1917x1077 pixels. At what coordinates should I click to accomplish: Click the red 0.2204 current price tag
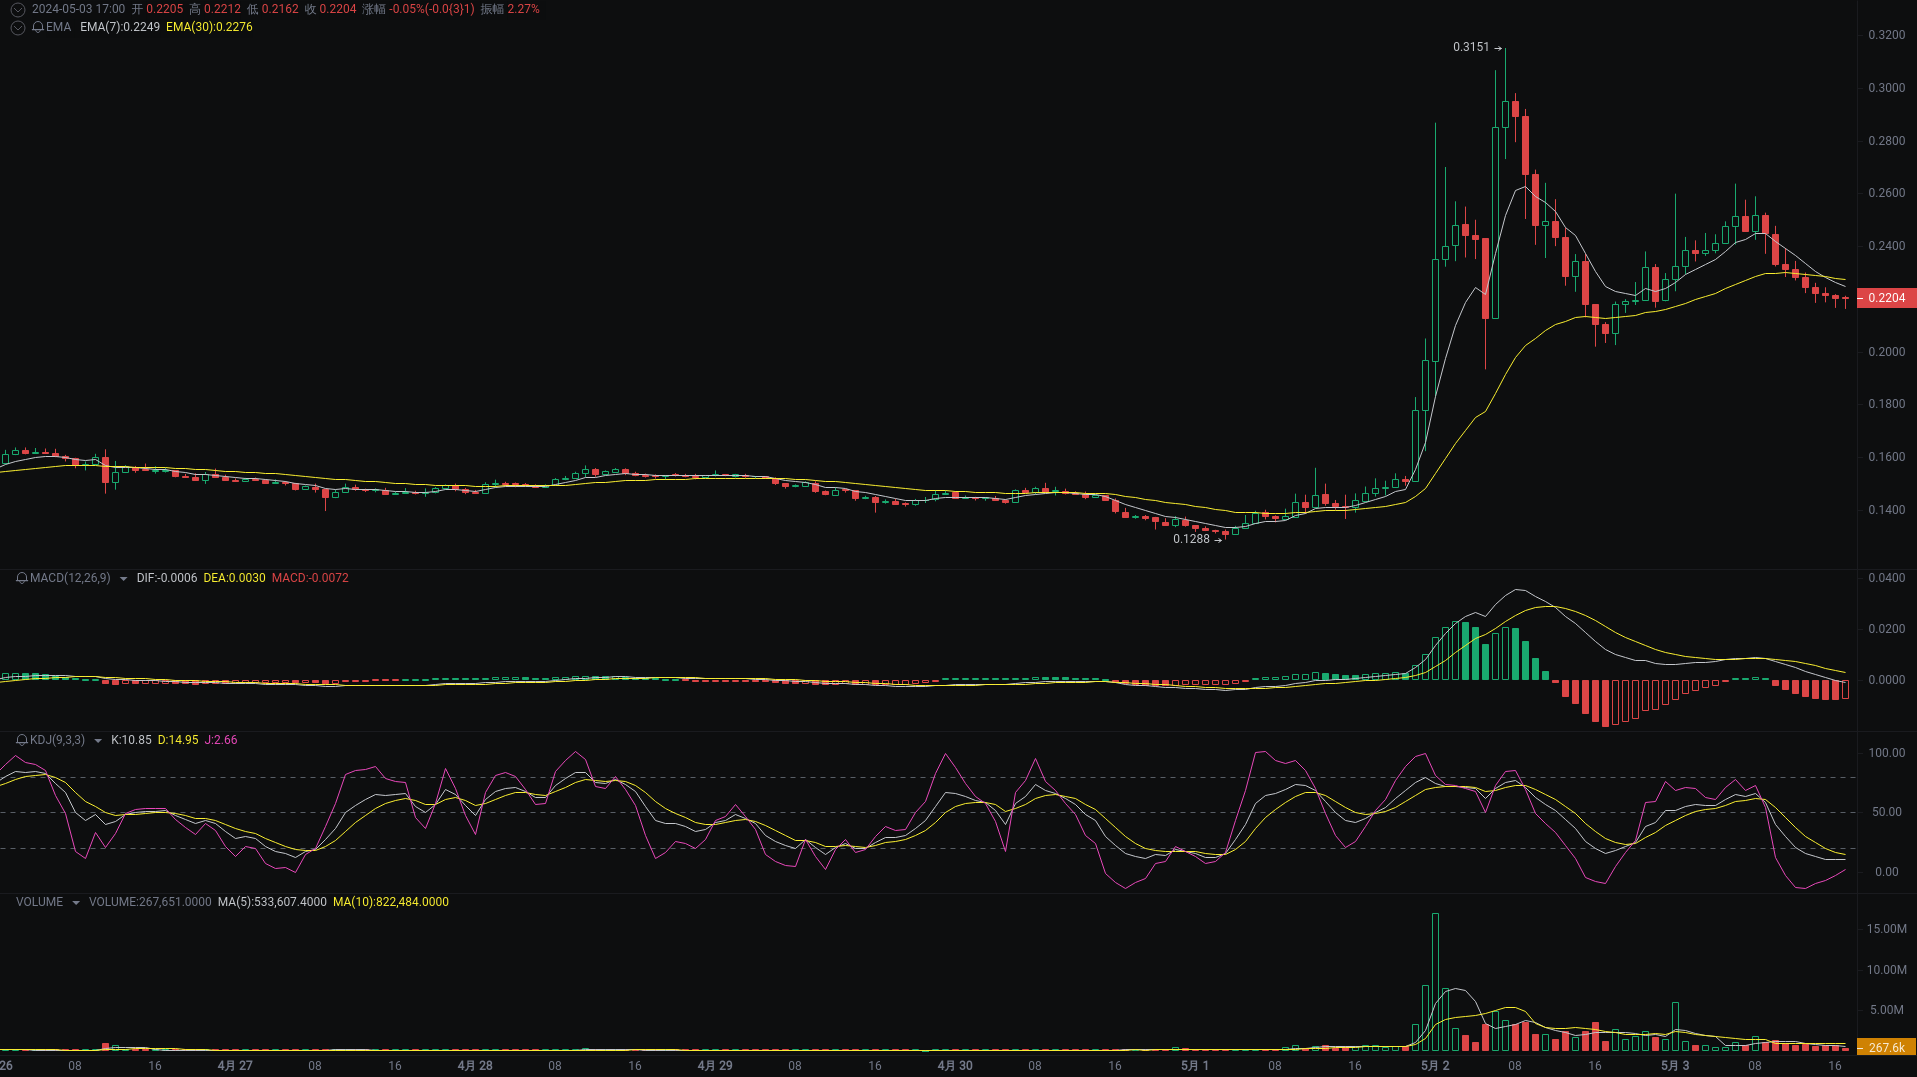1886,297
